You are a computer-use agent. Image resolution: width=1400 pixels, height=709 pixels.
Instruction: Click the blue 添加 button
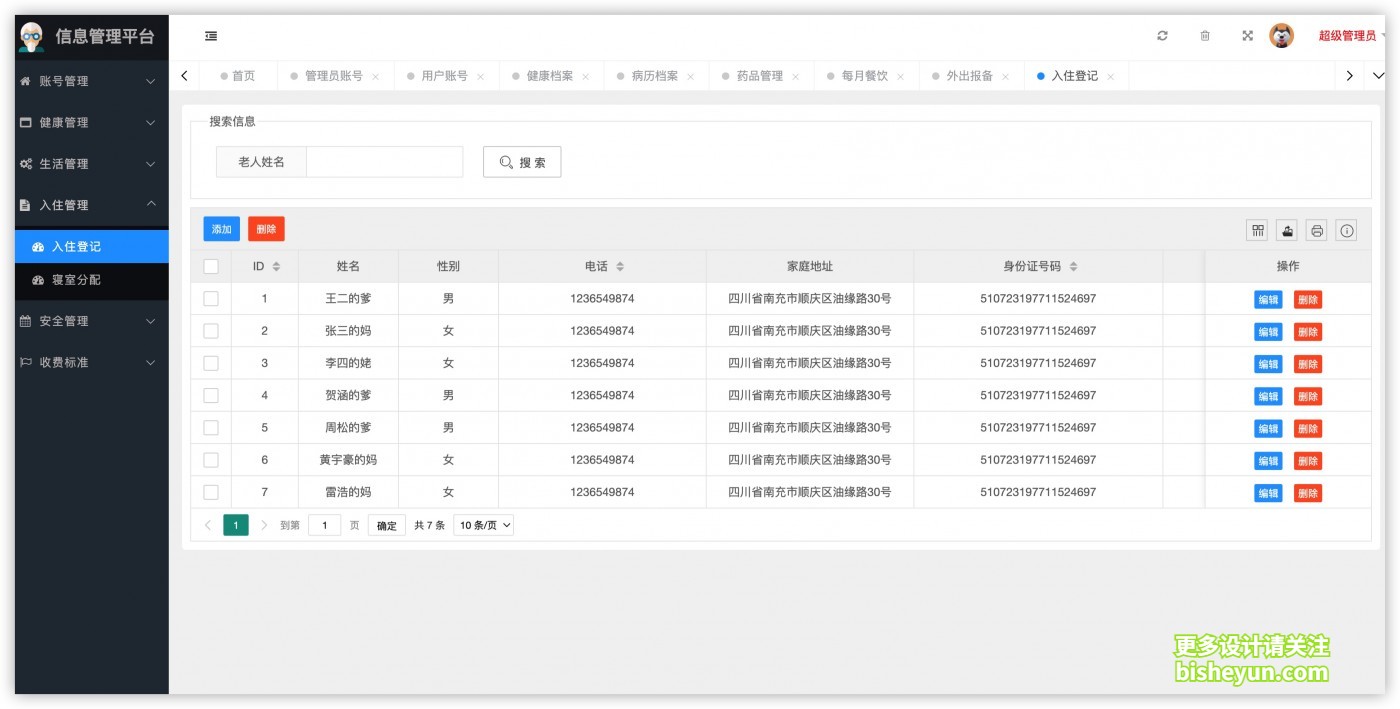pyautogui.click(x=221, y=229)
